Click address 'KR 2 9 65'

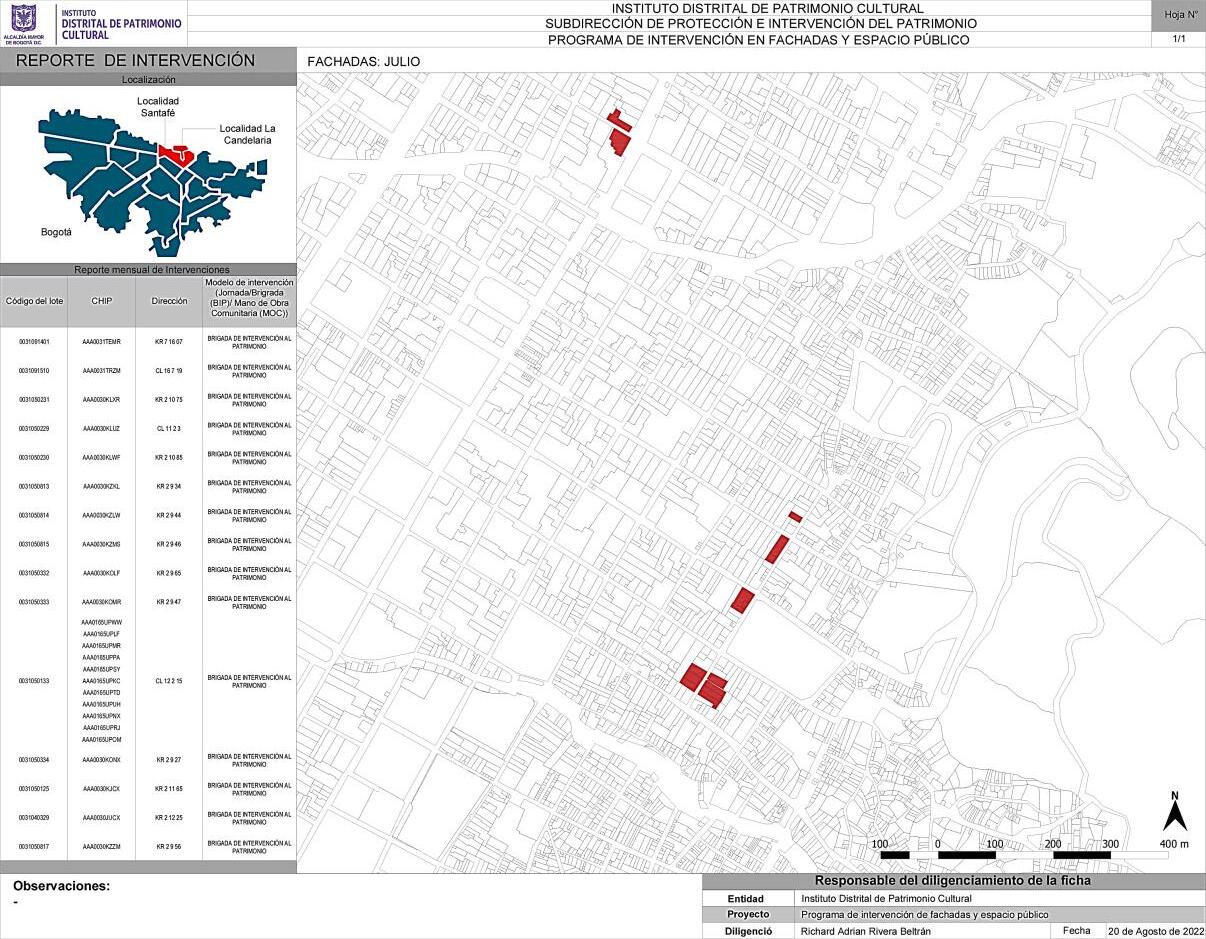coord(169,574)
